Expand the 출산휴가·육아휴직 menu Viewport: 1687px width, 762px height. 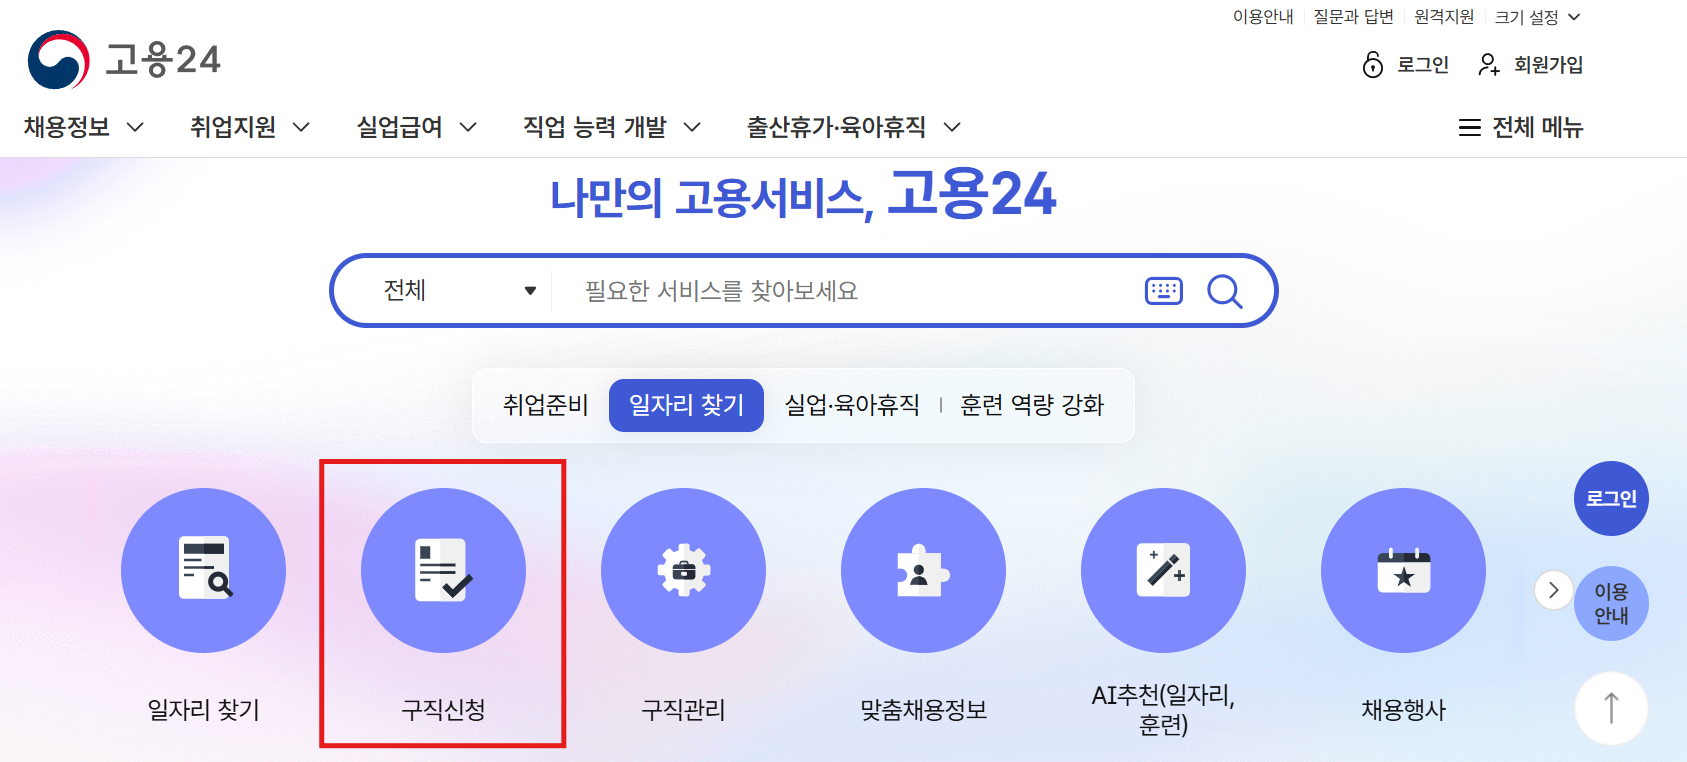coord(854,127)
